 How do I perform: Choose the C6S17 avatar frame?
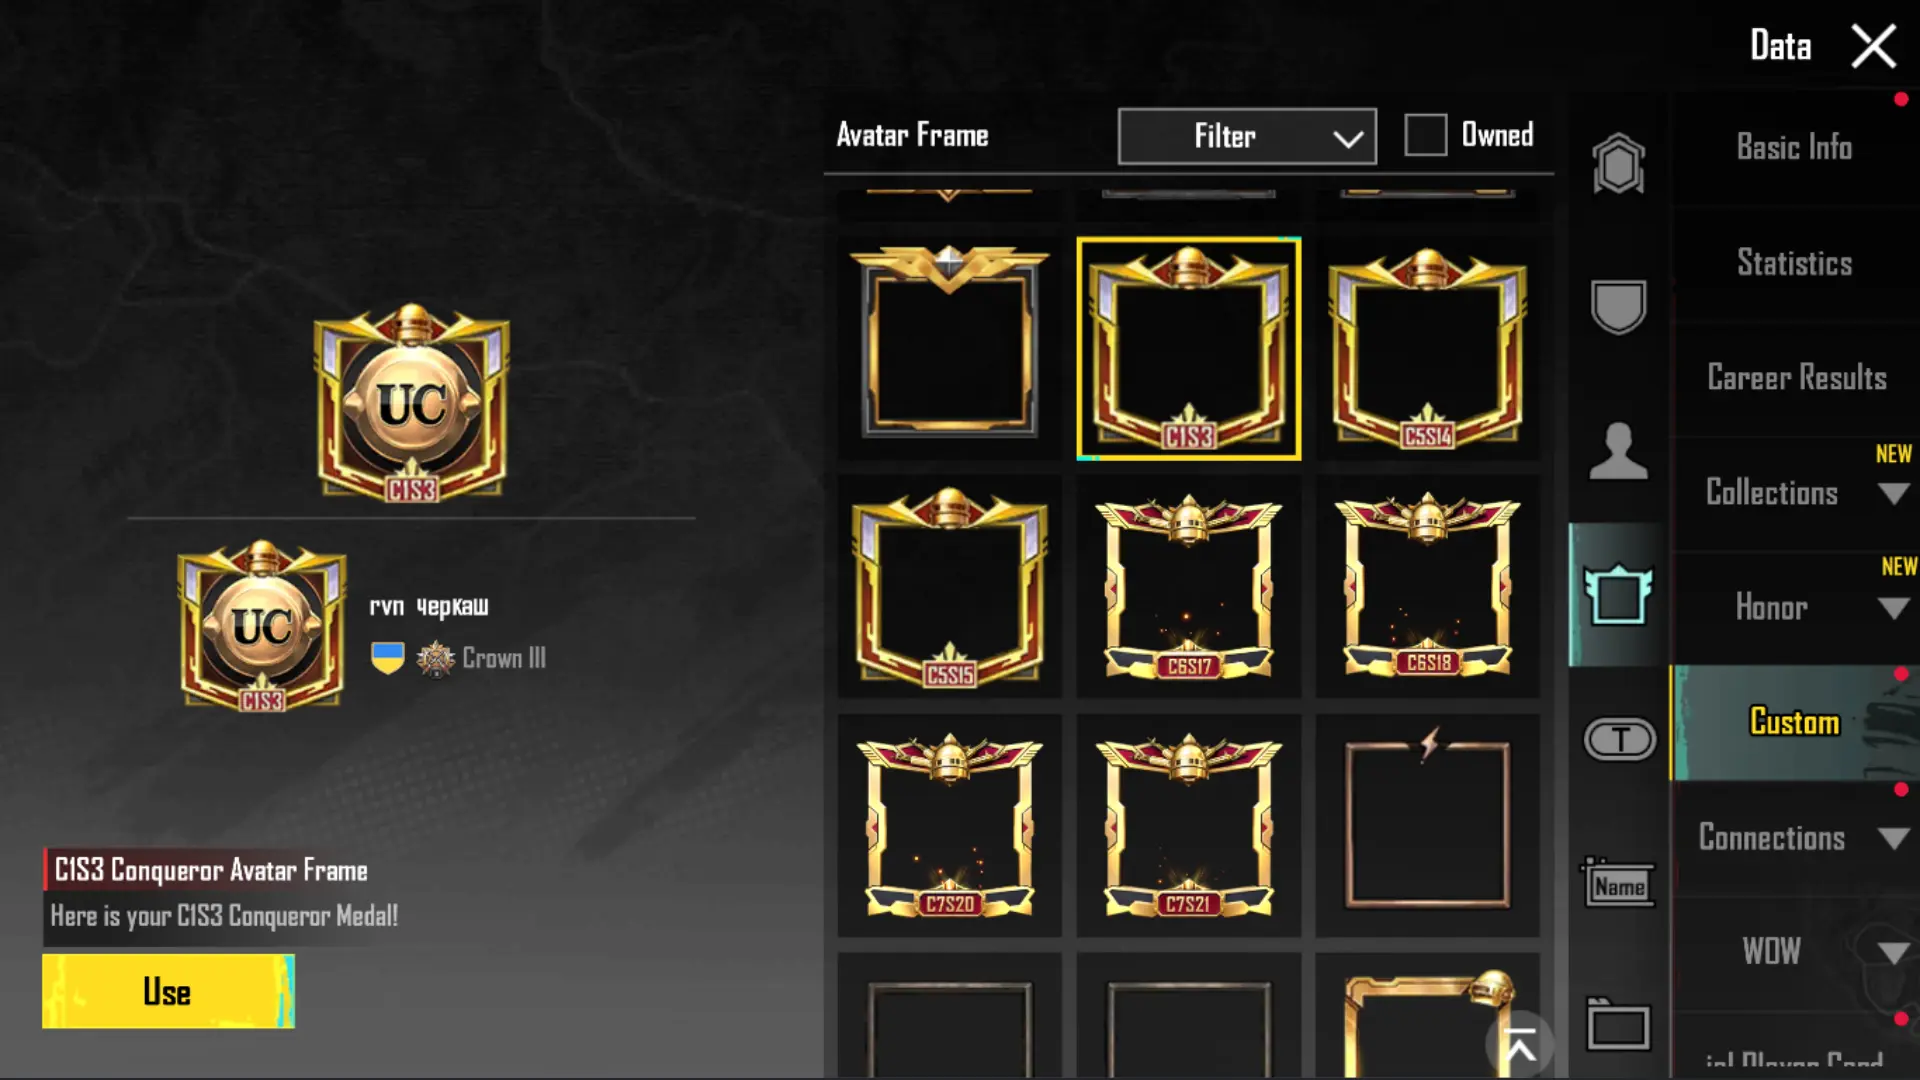1188,586
